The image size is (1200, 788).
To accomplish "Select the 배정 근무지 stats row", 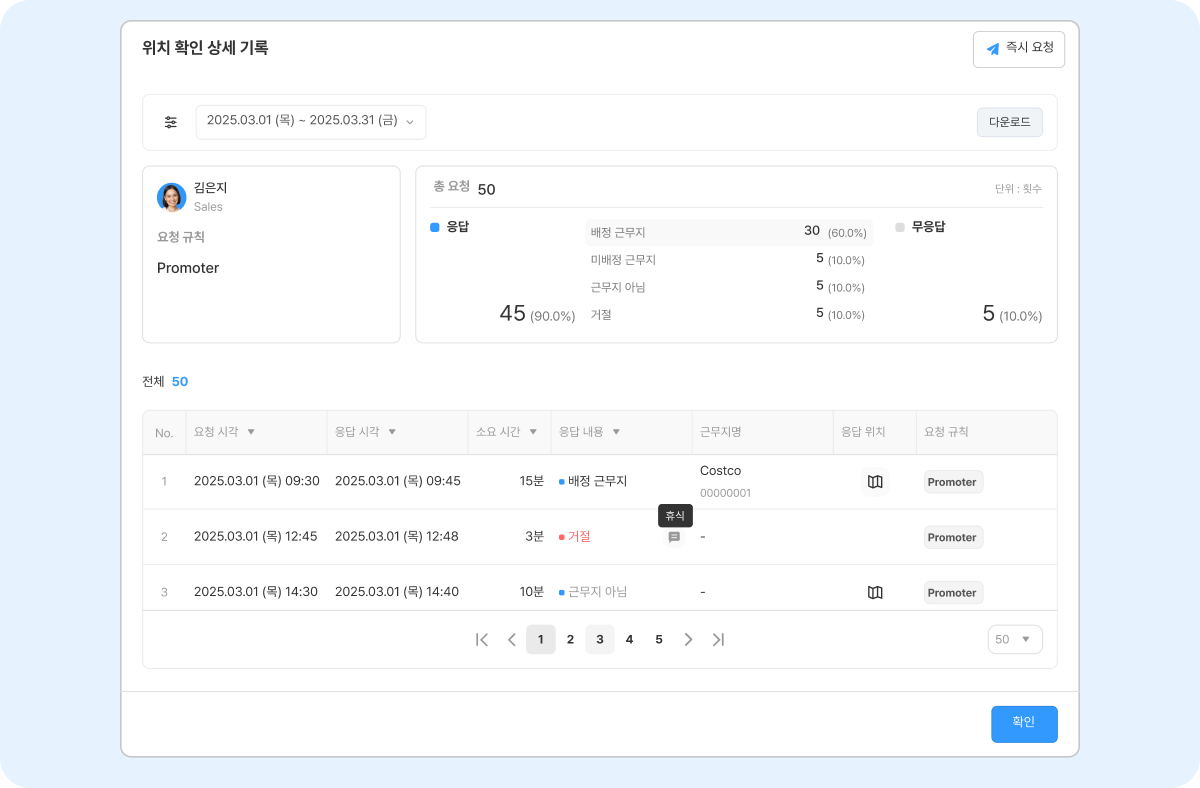I will (728, 232).
